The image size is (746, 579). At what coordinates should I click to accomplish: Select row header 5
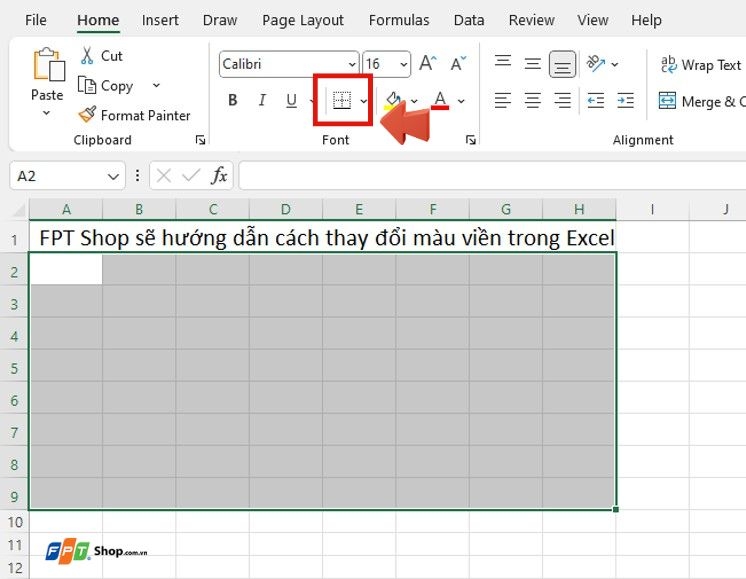(x=14, y=368)
